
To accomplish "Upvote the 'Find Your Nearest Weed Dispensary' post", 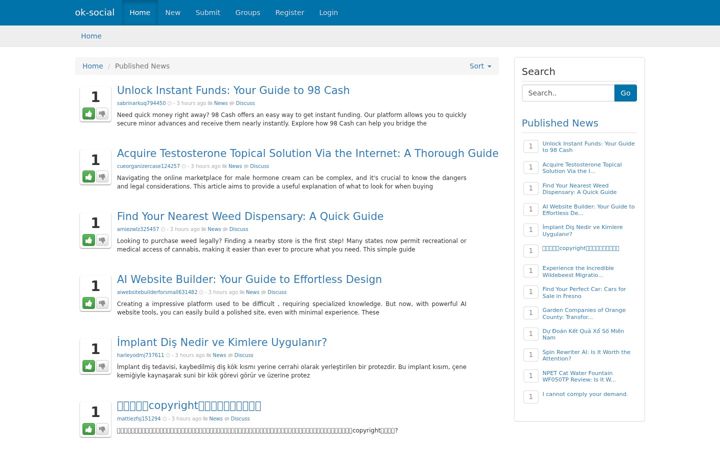I will (x=89, y=240).
